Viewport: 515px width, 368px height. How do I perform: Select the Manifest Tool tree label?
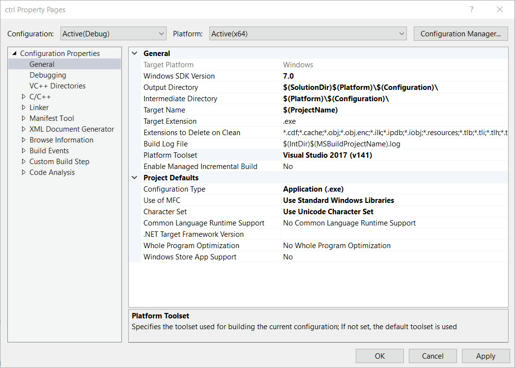(52, 118)
